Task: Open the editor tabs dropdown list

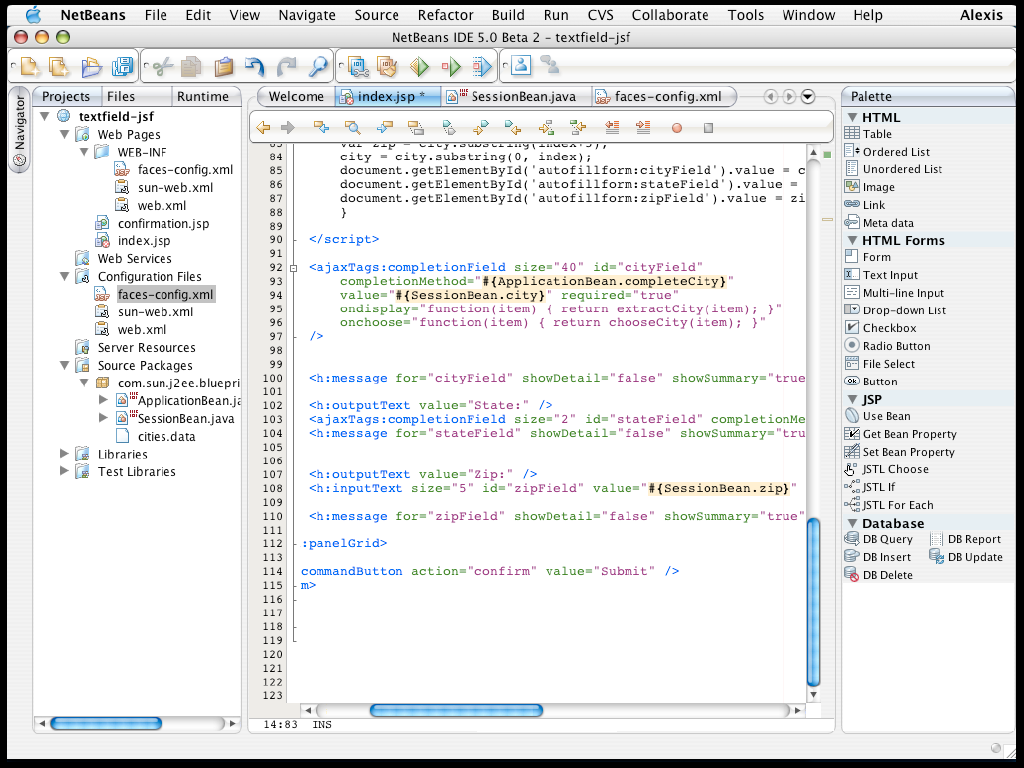Action: 808,97
